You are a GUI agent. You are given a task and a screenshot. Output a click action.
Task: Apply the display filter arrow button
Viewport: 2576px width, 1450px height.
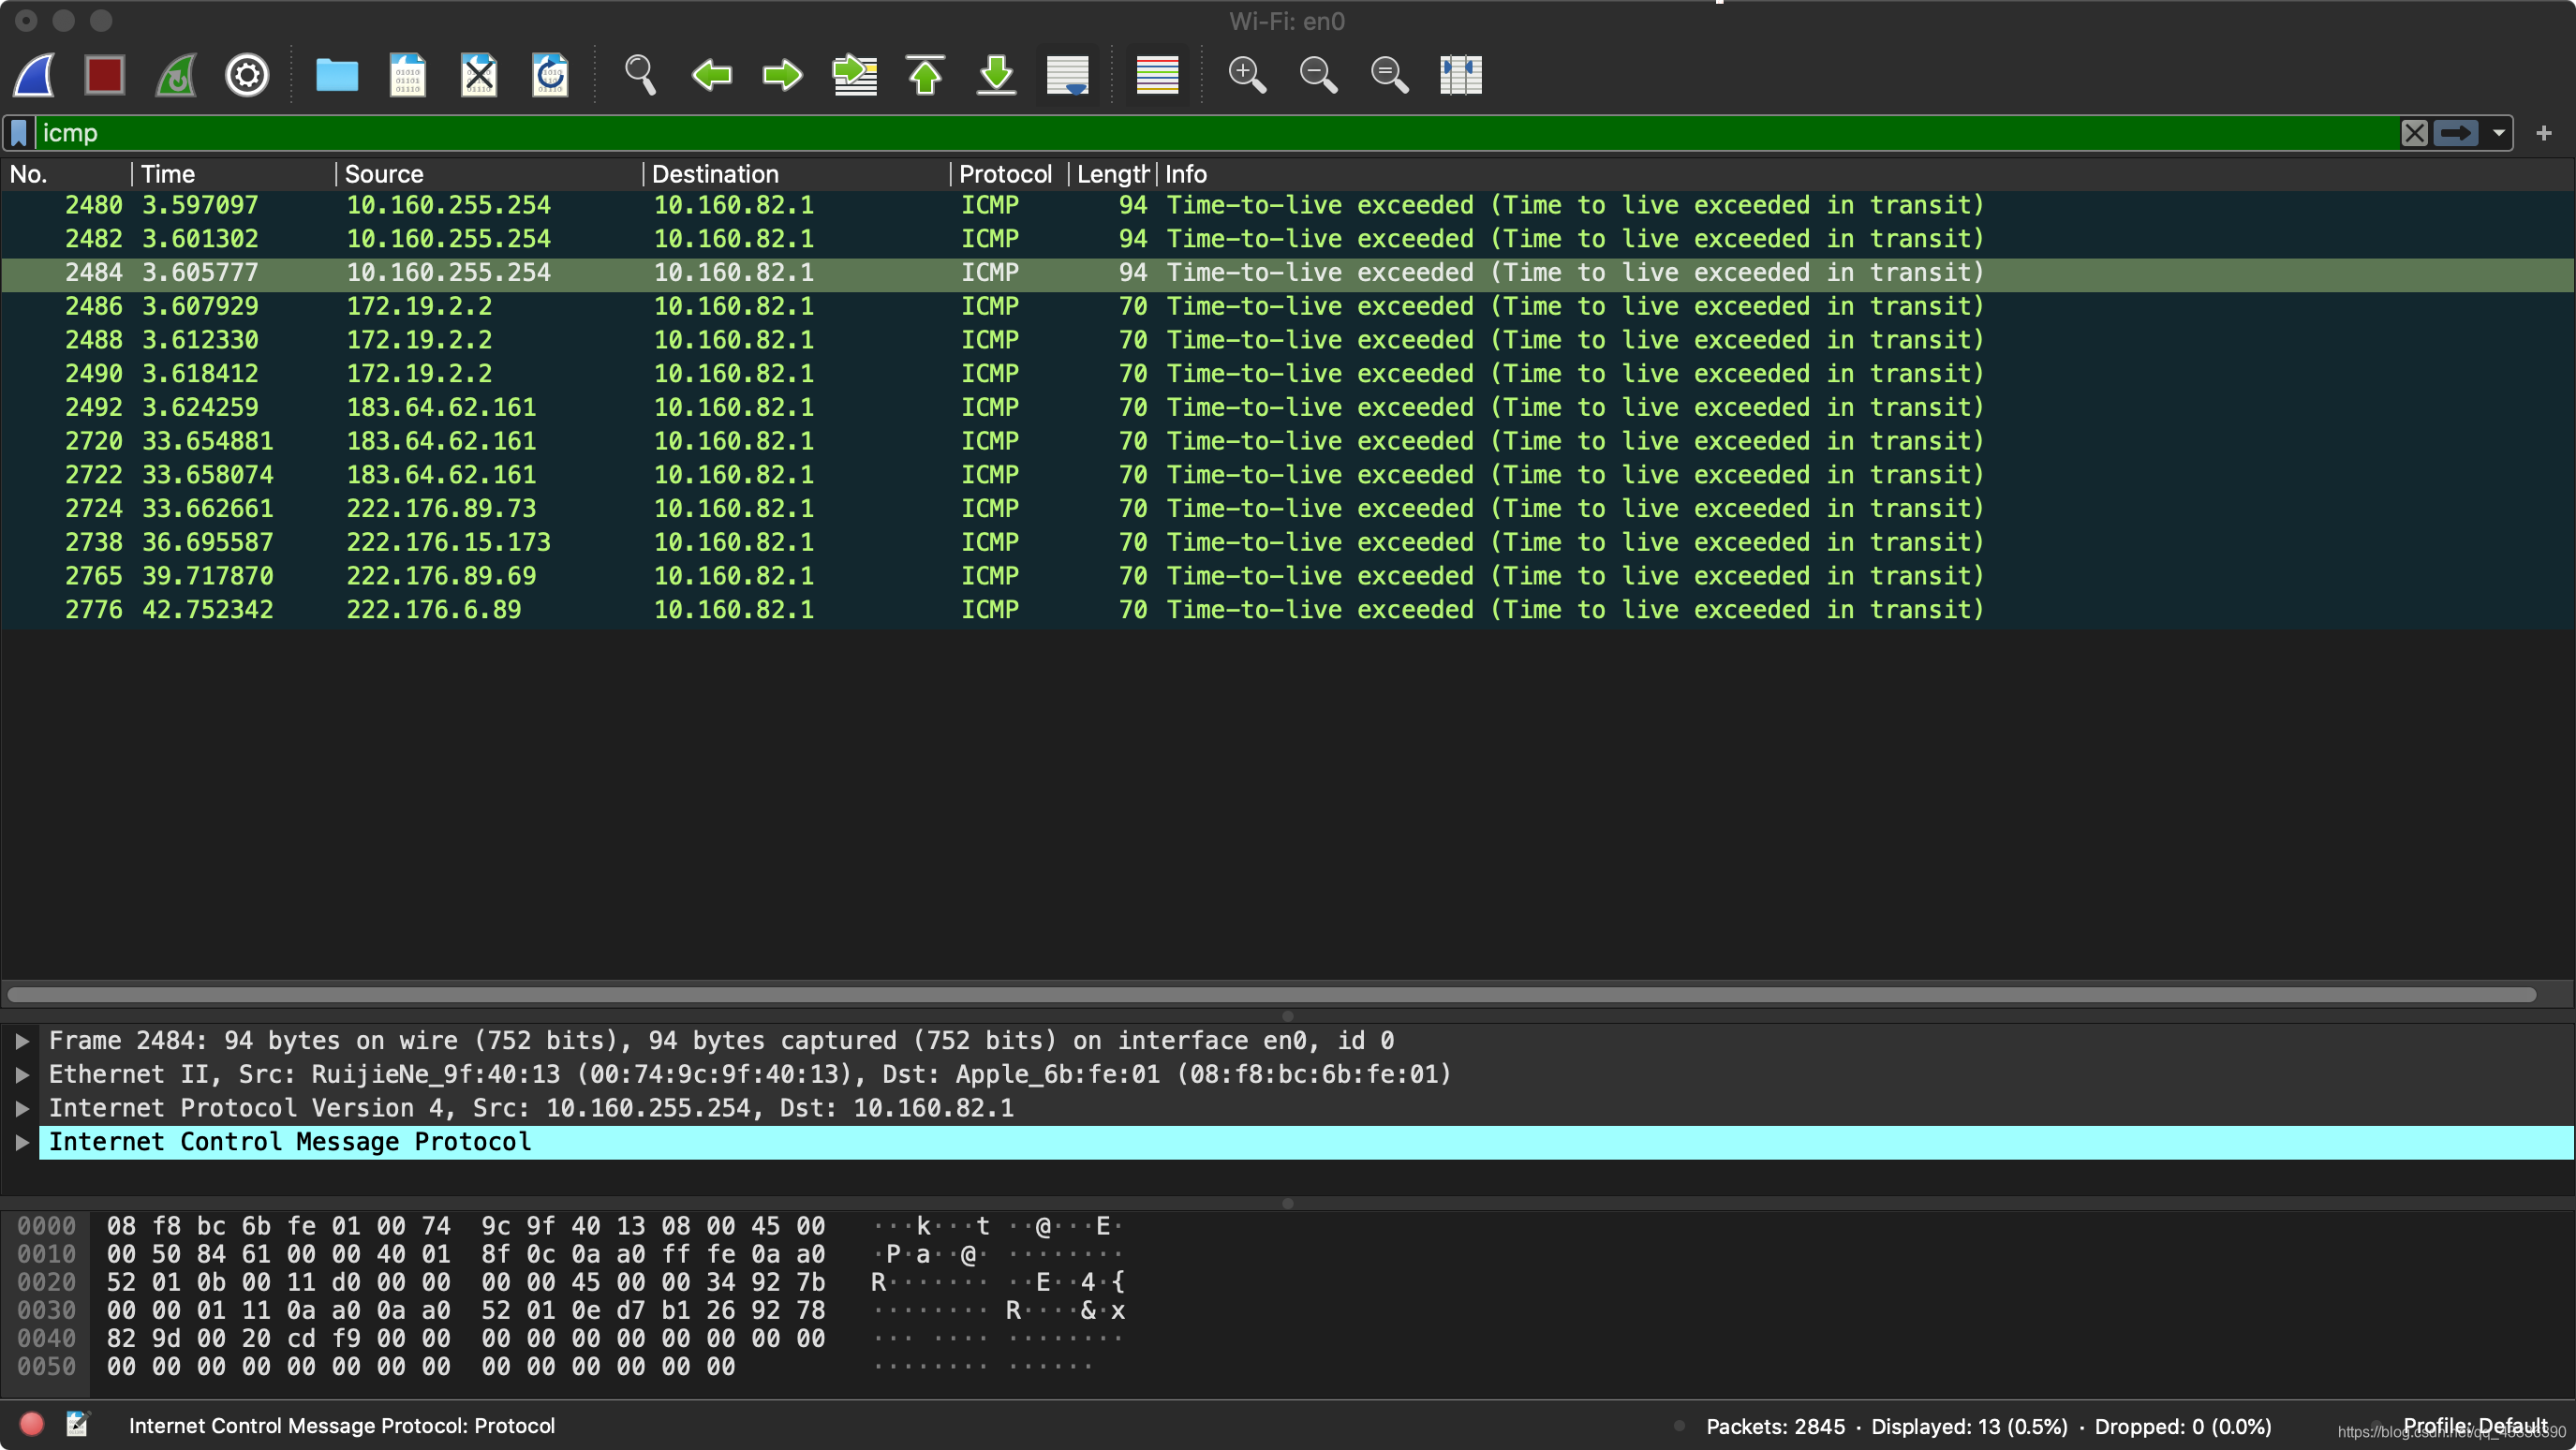[2455, 133]
